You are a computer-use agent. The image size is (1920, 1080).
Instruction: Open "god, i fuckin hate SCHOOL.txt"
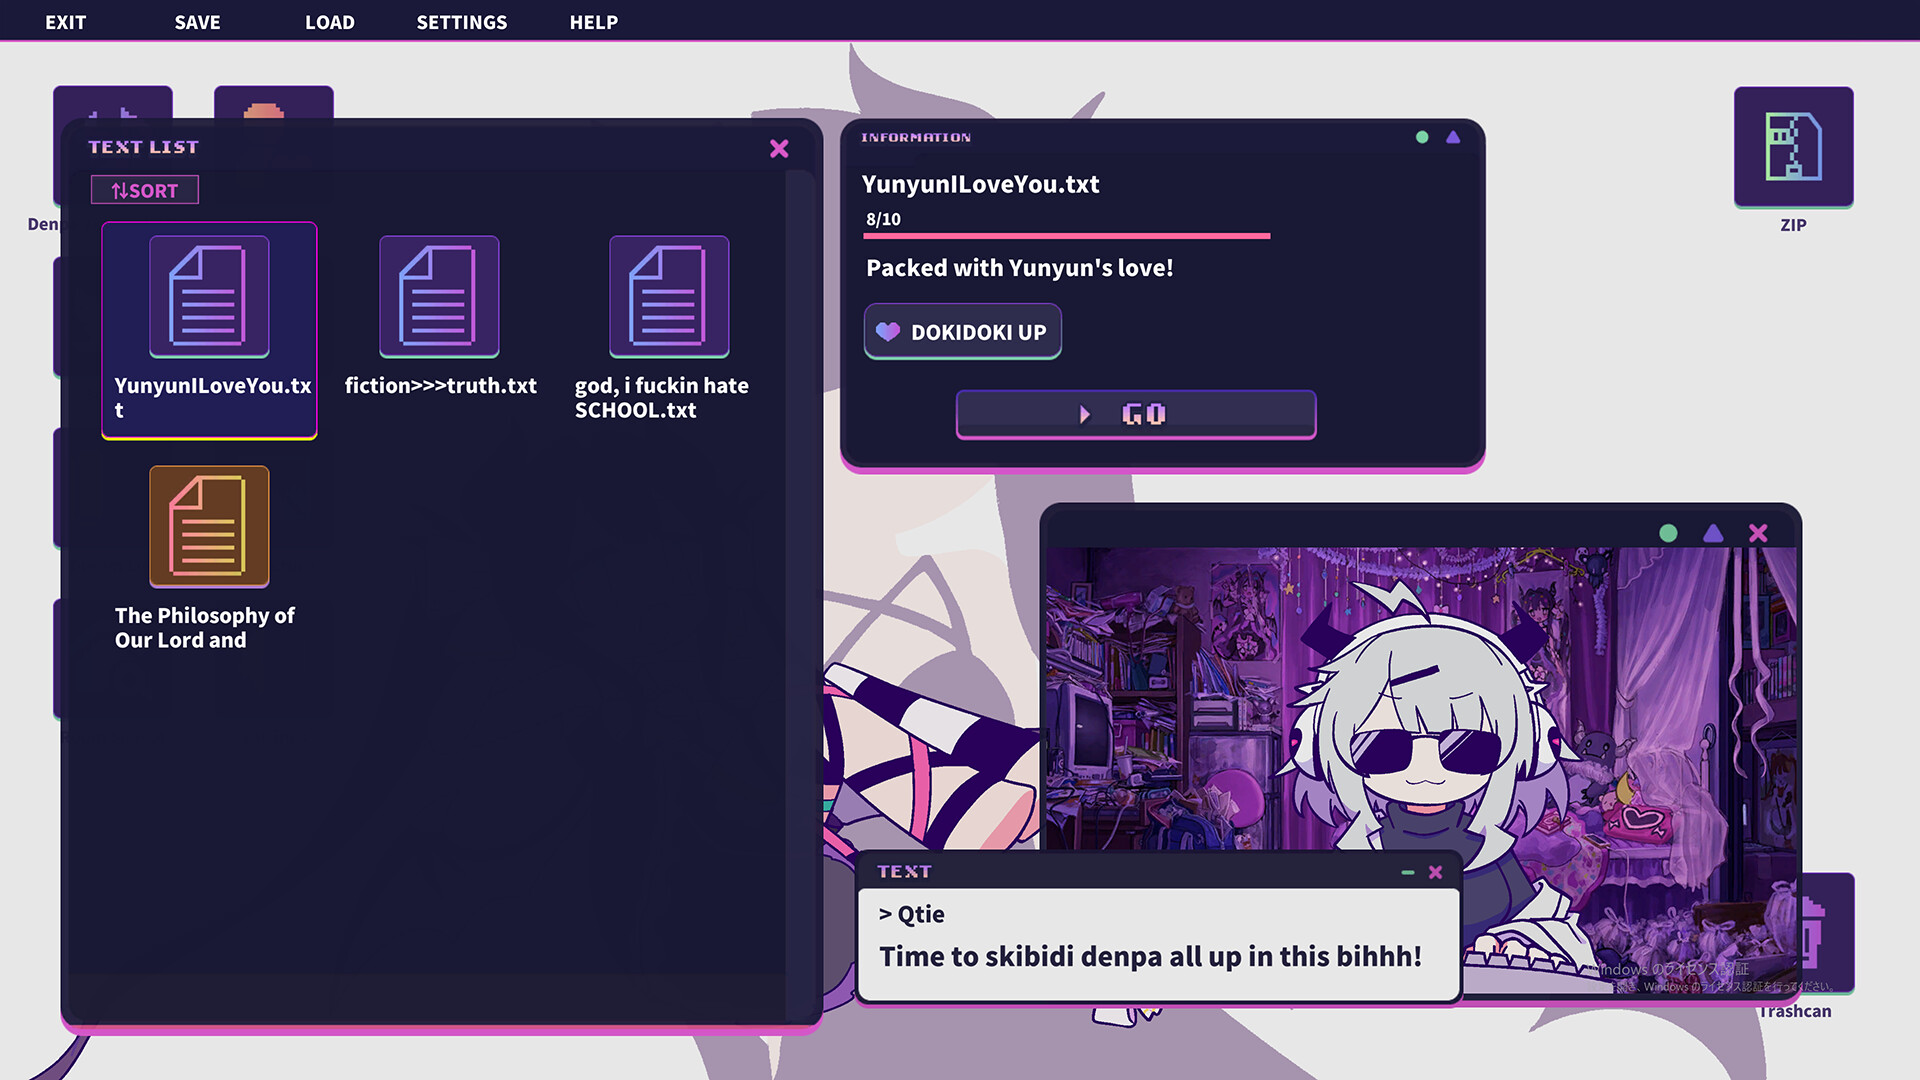[669, 297]
